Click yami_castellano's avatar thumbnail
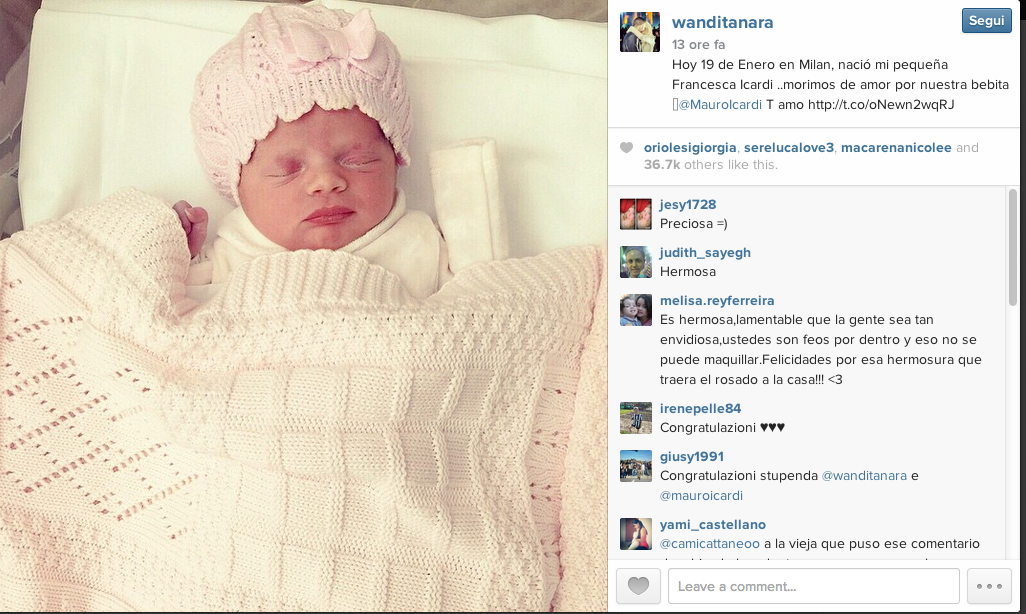Screen dimensions: 1026x614 [x=636, y=534]
